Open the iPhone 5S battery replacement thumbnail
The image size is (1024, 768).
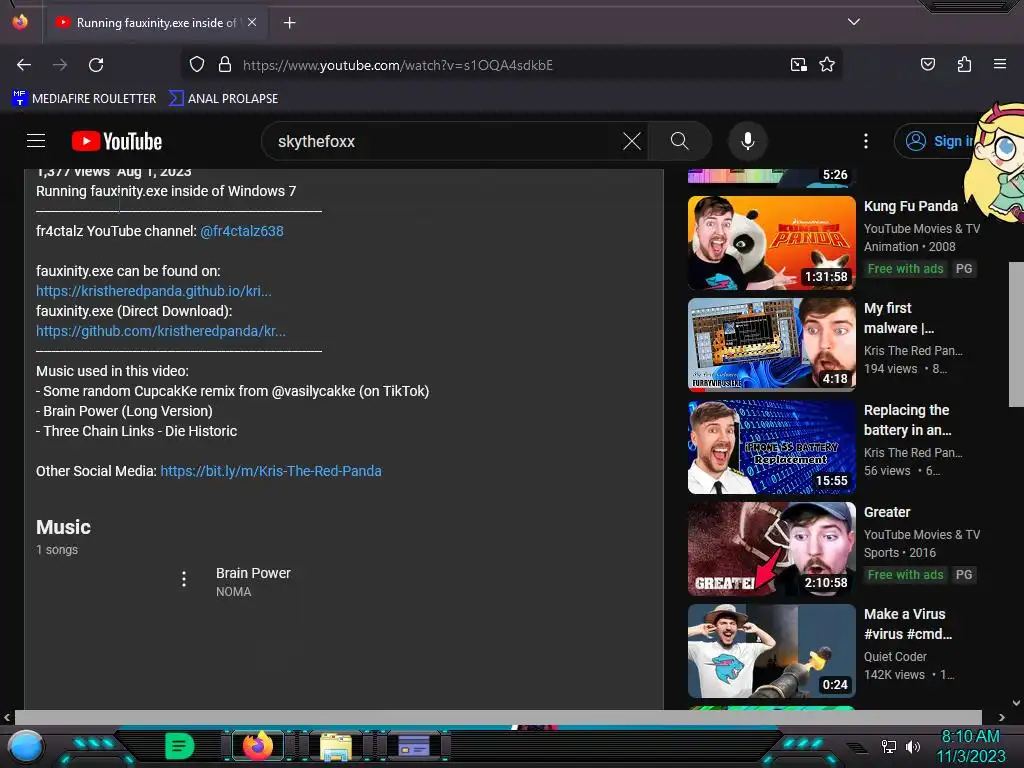point(771,447)
